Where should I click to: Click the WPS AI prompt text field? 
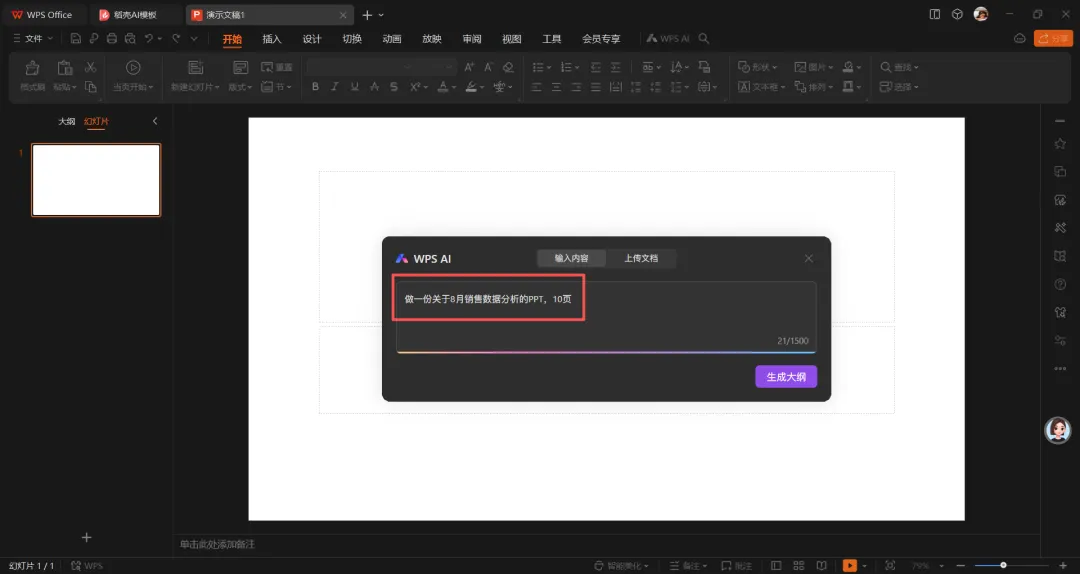tap(606, 317)
